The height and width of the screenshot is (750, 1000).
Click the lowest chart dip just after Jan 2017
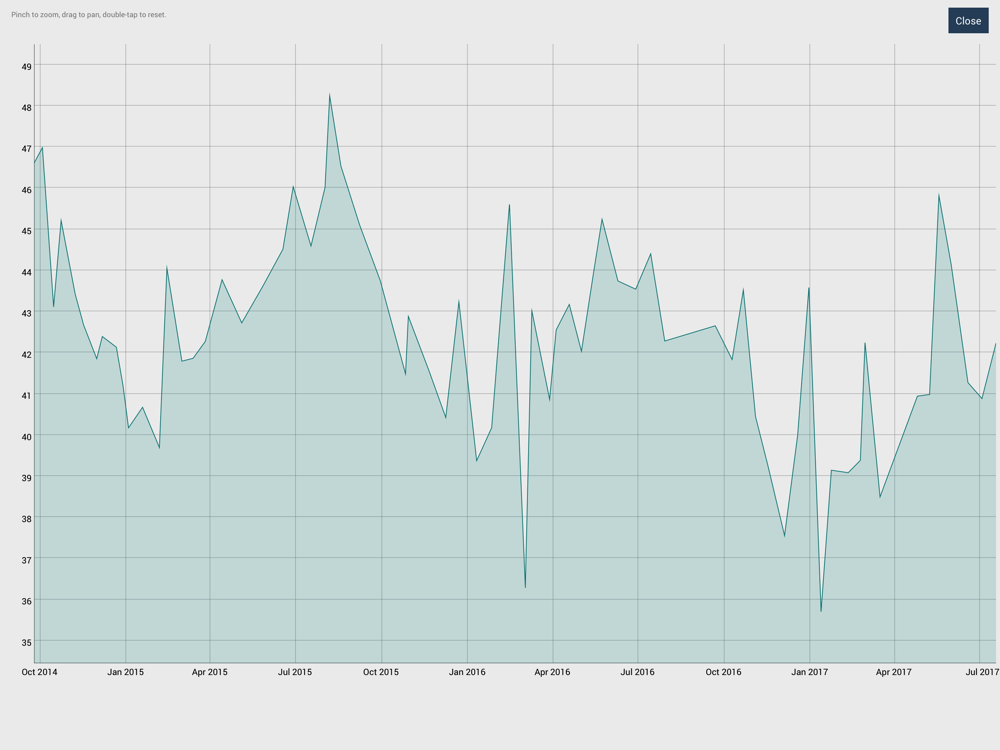pyautogui.click(x=821, y=611)
